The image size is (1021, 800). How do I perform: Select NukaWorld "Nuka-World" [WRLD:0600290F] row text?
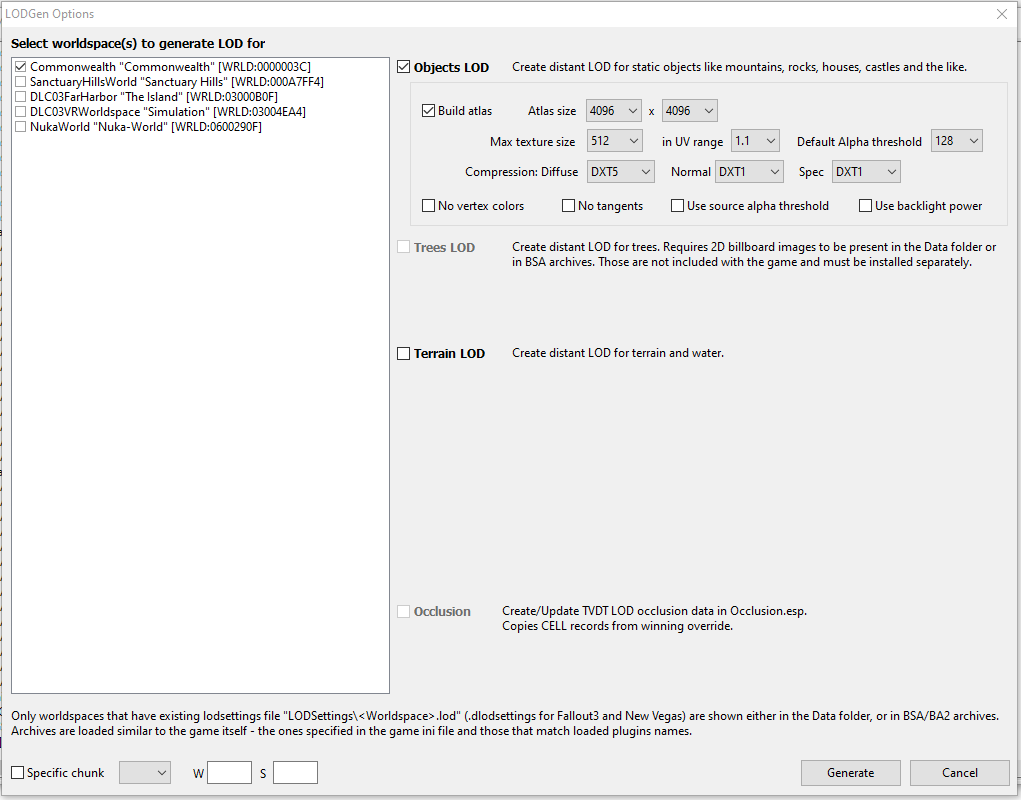[x=146, y=126]
